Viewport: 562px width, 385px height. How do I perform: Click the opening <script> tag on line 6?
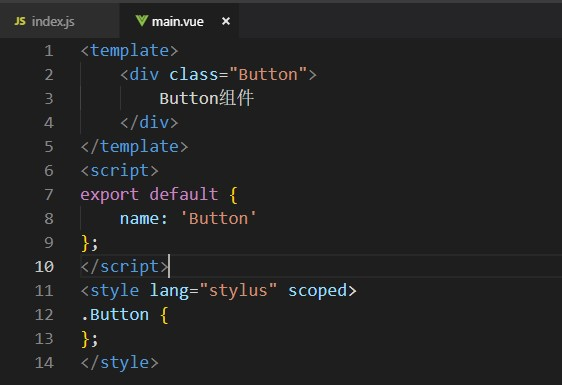pyautogui.click(x=119, y=171)
